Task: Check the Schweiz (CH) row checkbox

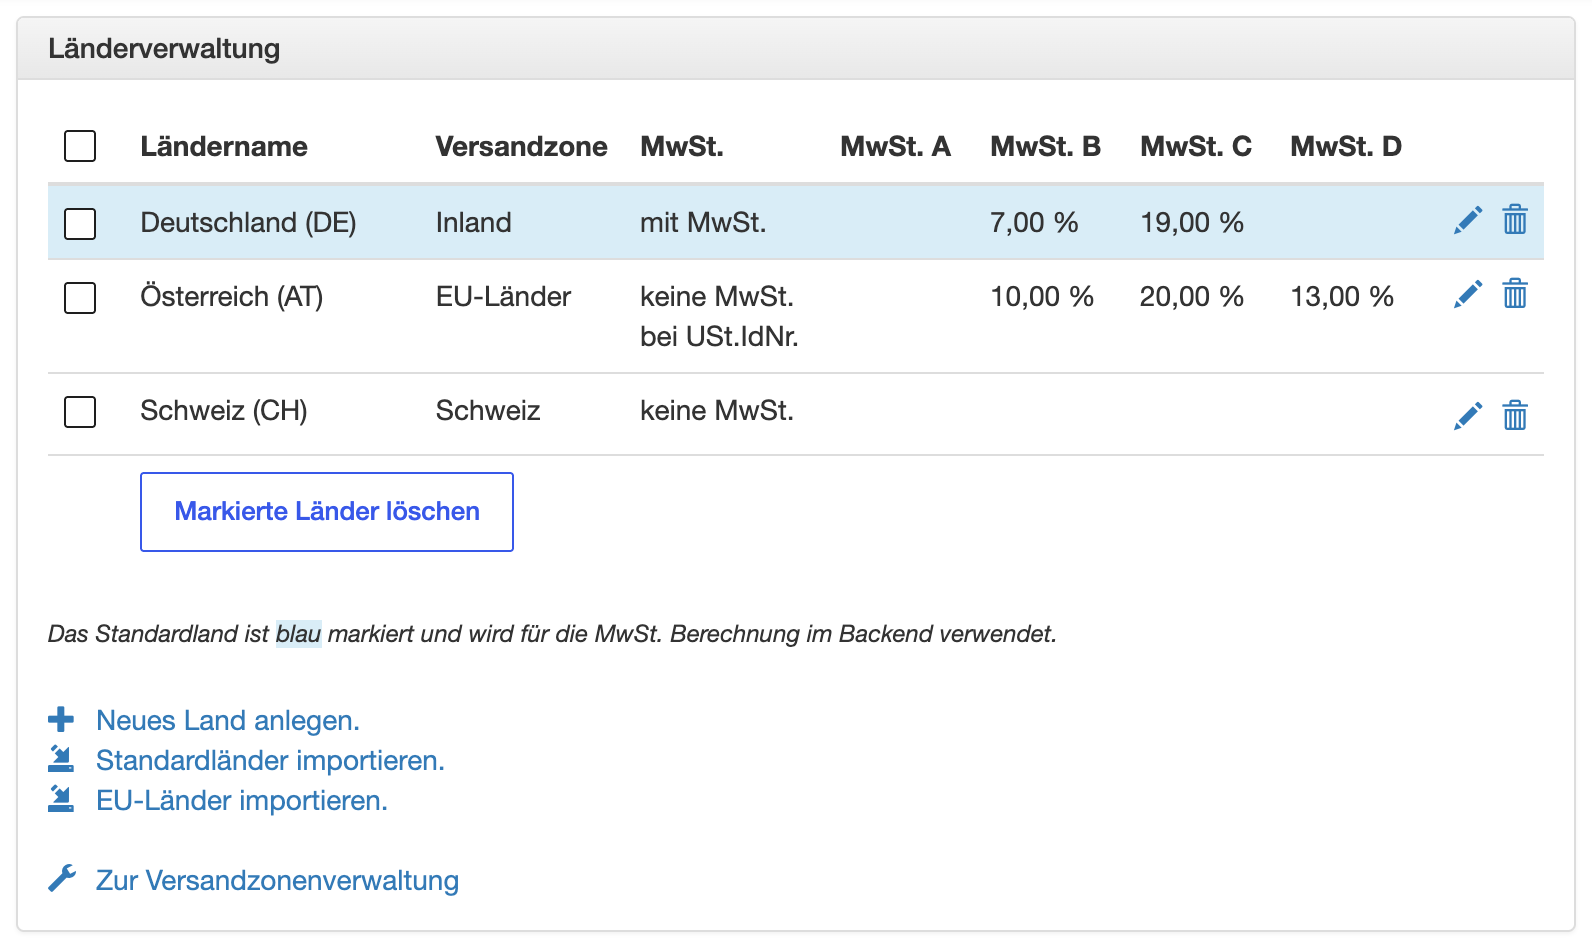Action: tap(80, 411)
